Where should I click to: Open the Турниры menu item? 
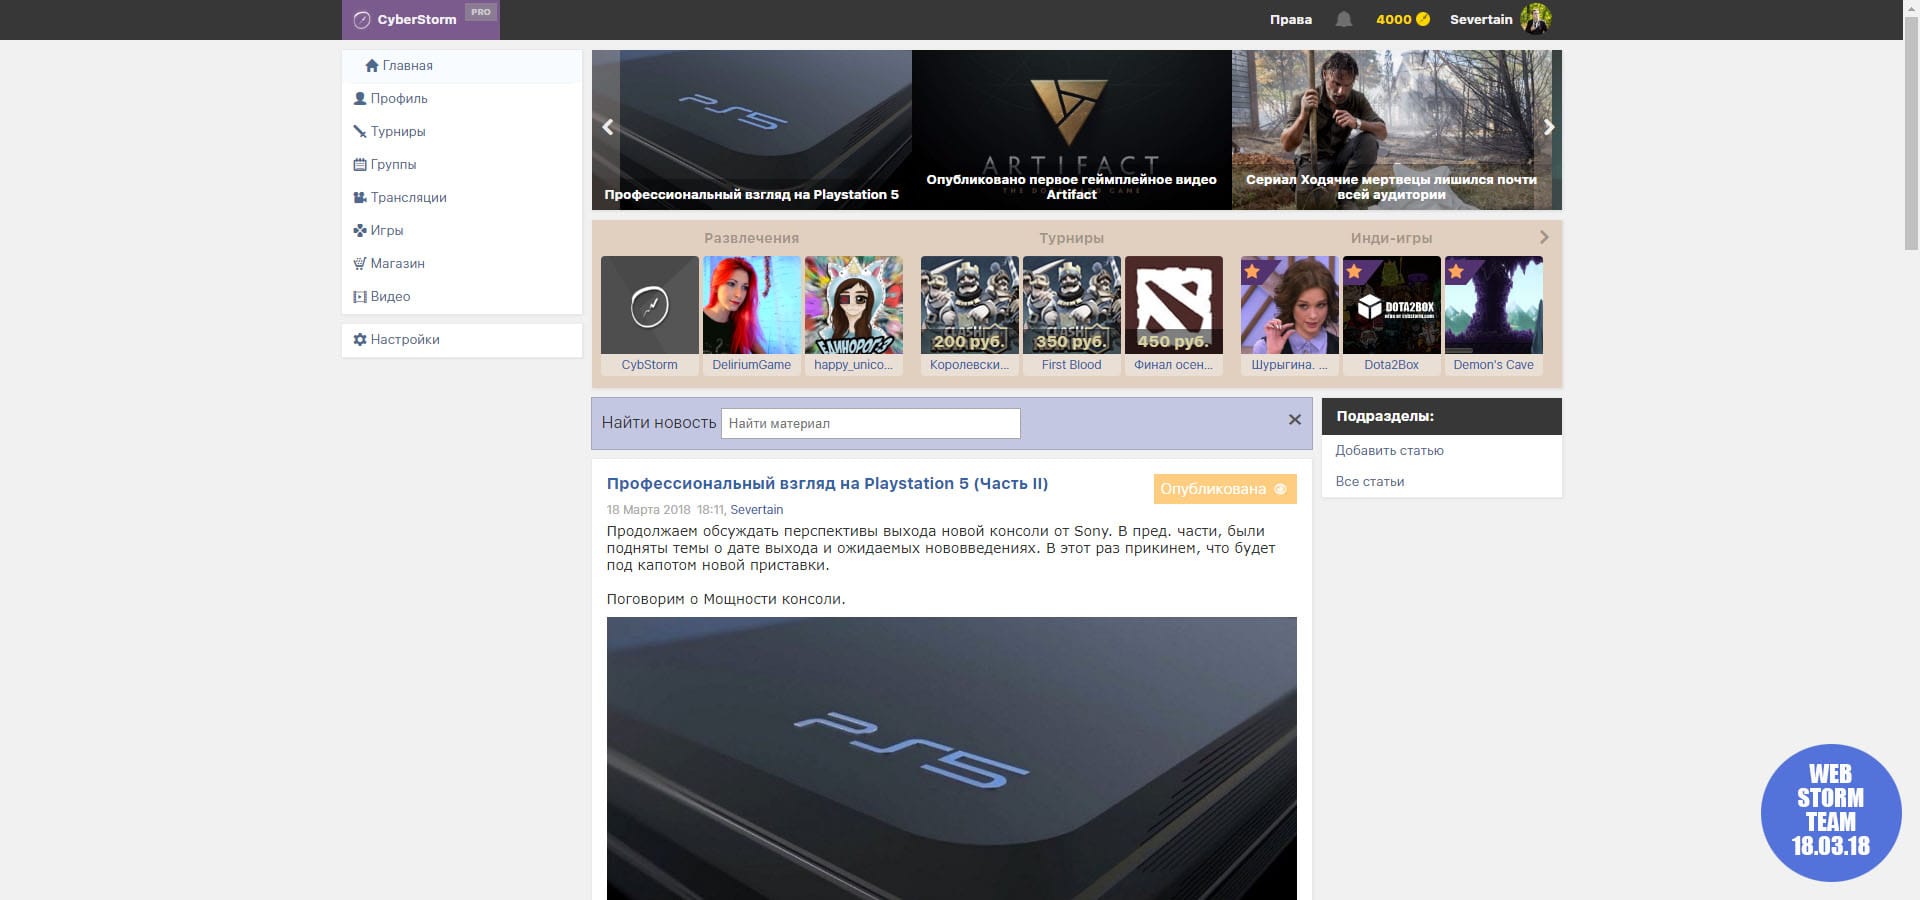coord(462,131)
